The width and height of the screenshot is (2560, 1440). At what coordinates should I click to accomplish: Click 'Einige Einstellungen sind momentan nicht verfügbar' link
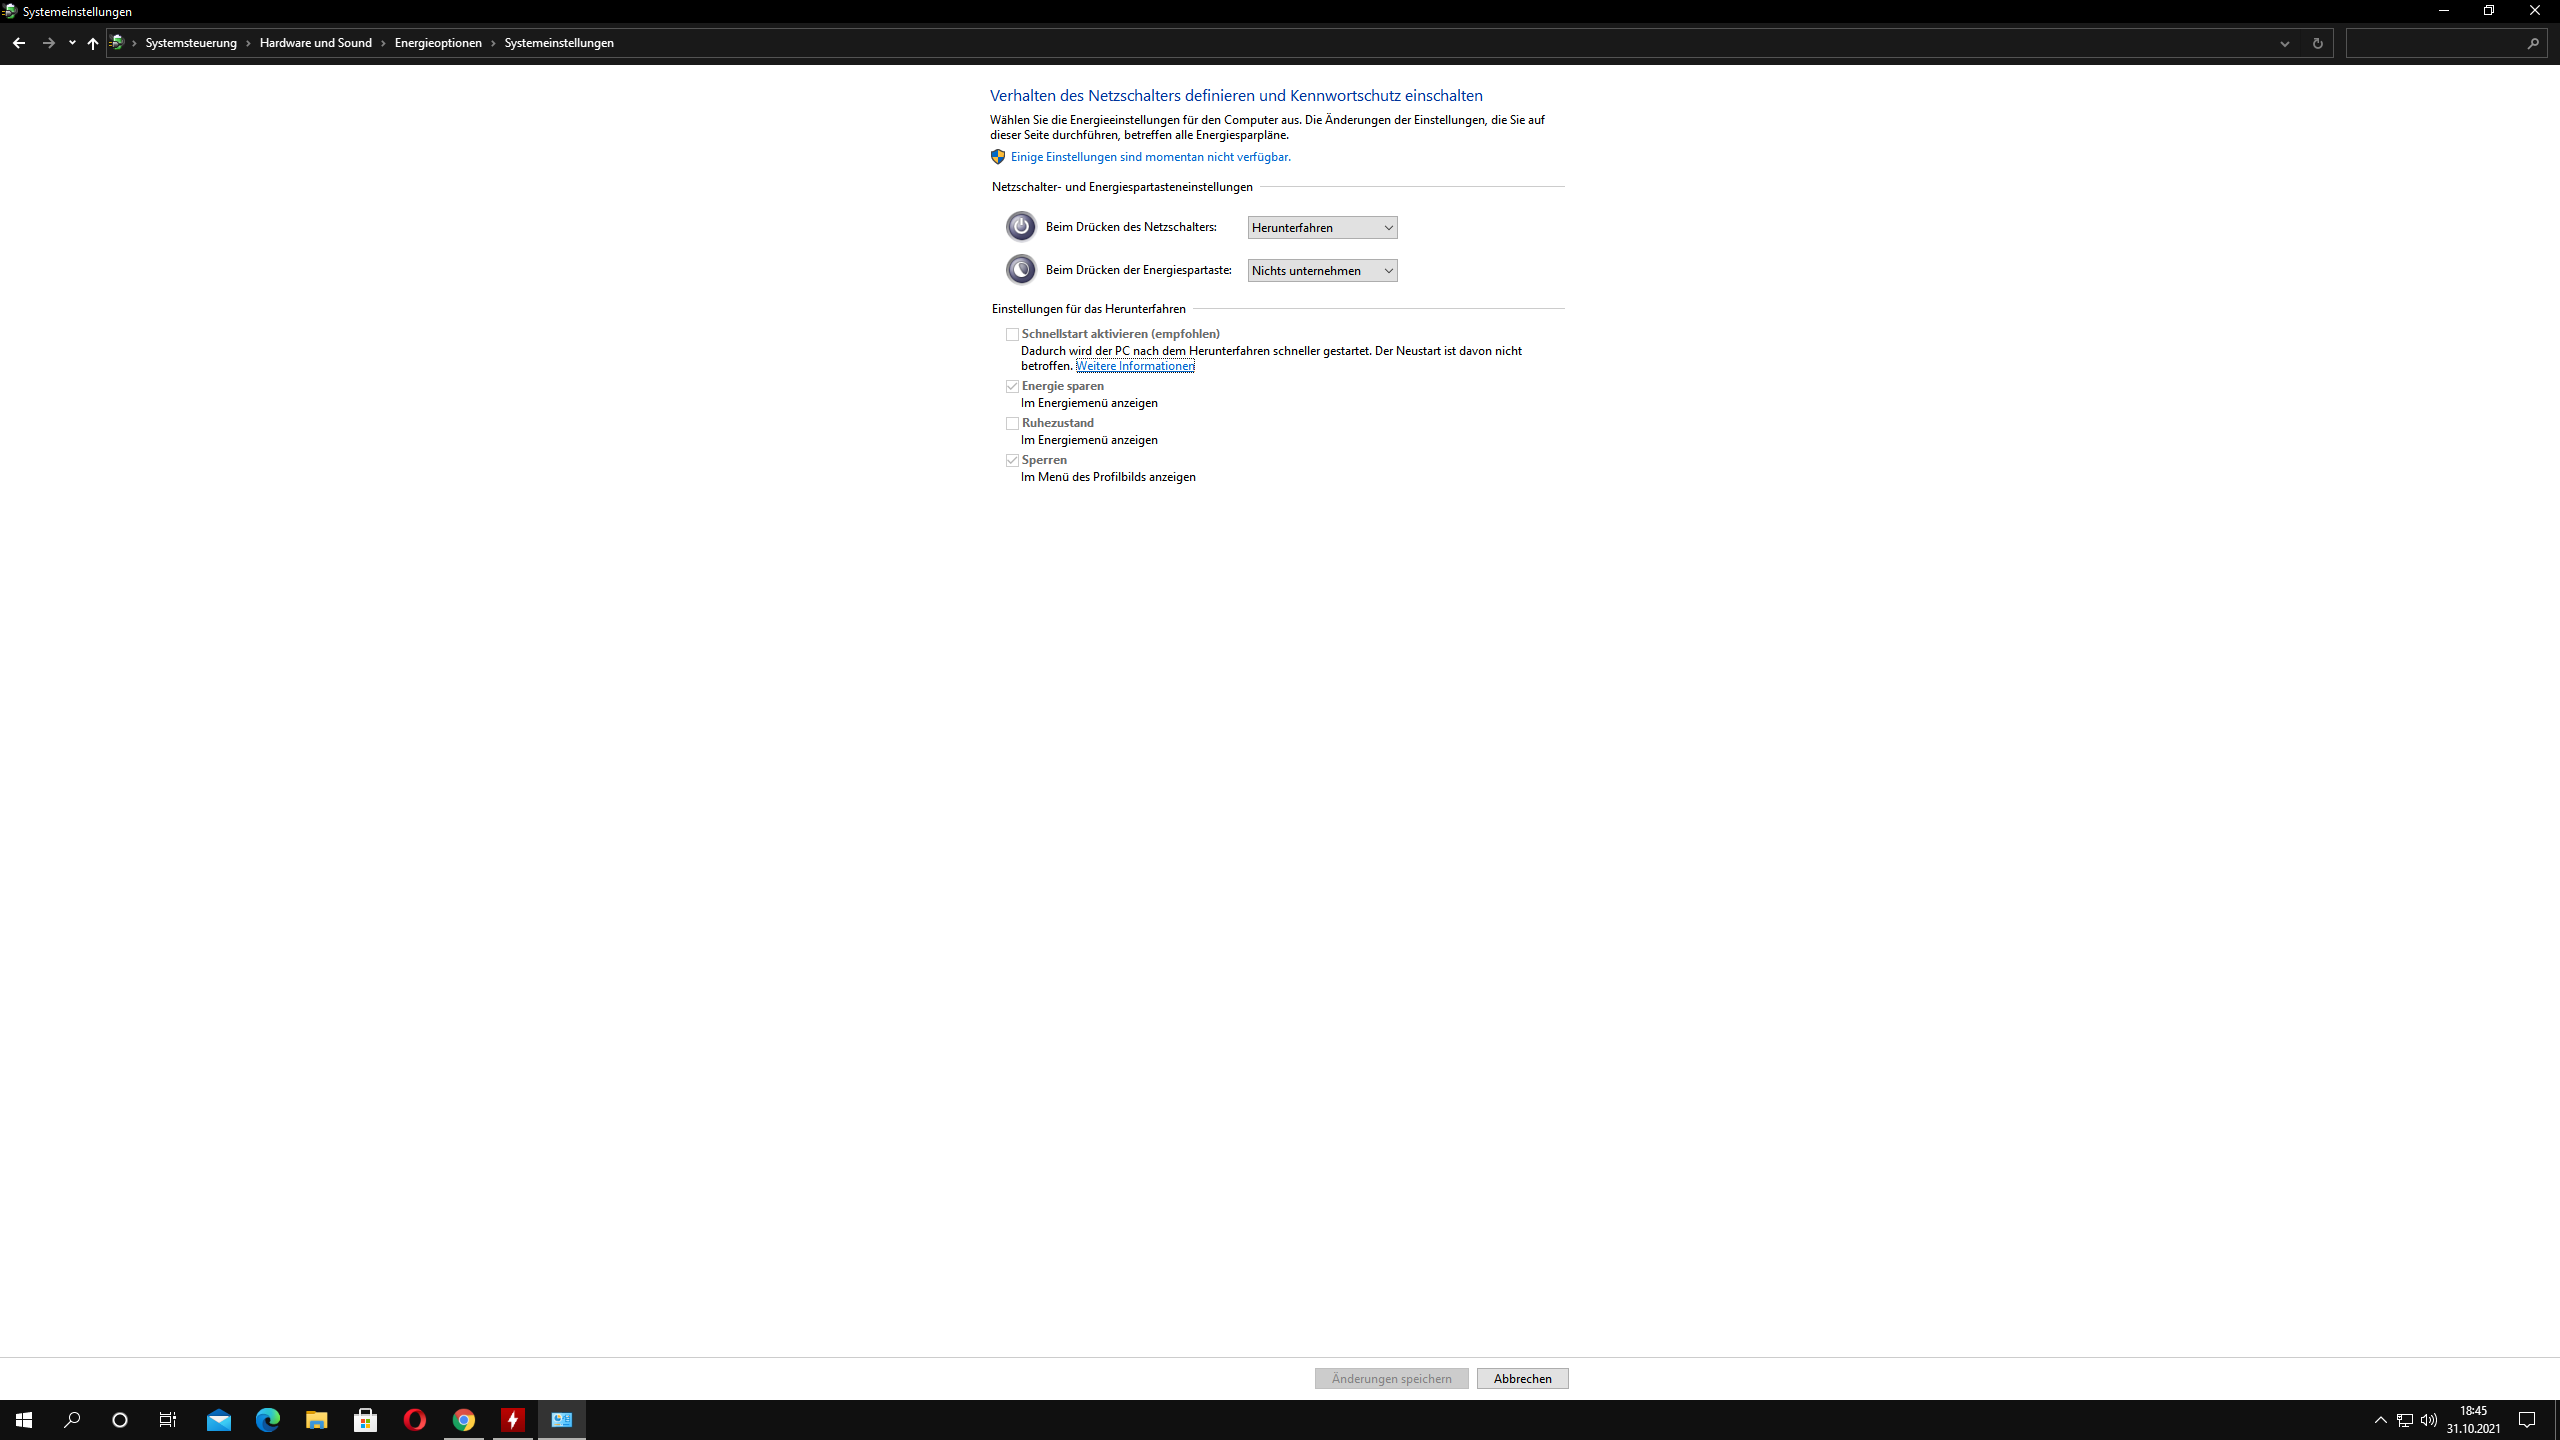(x=1150, y=157)
